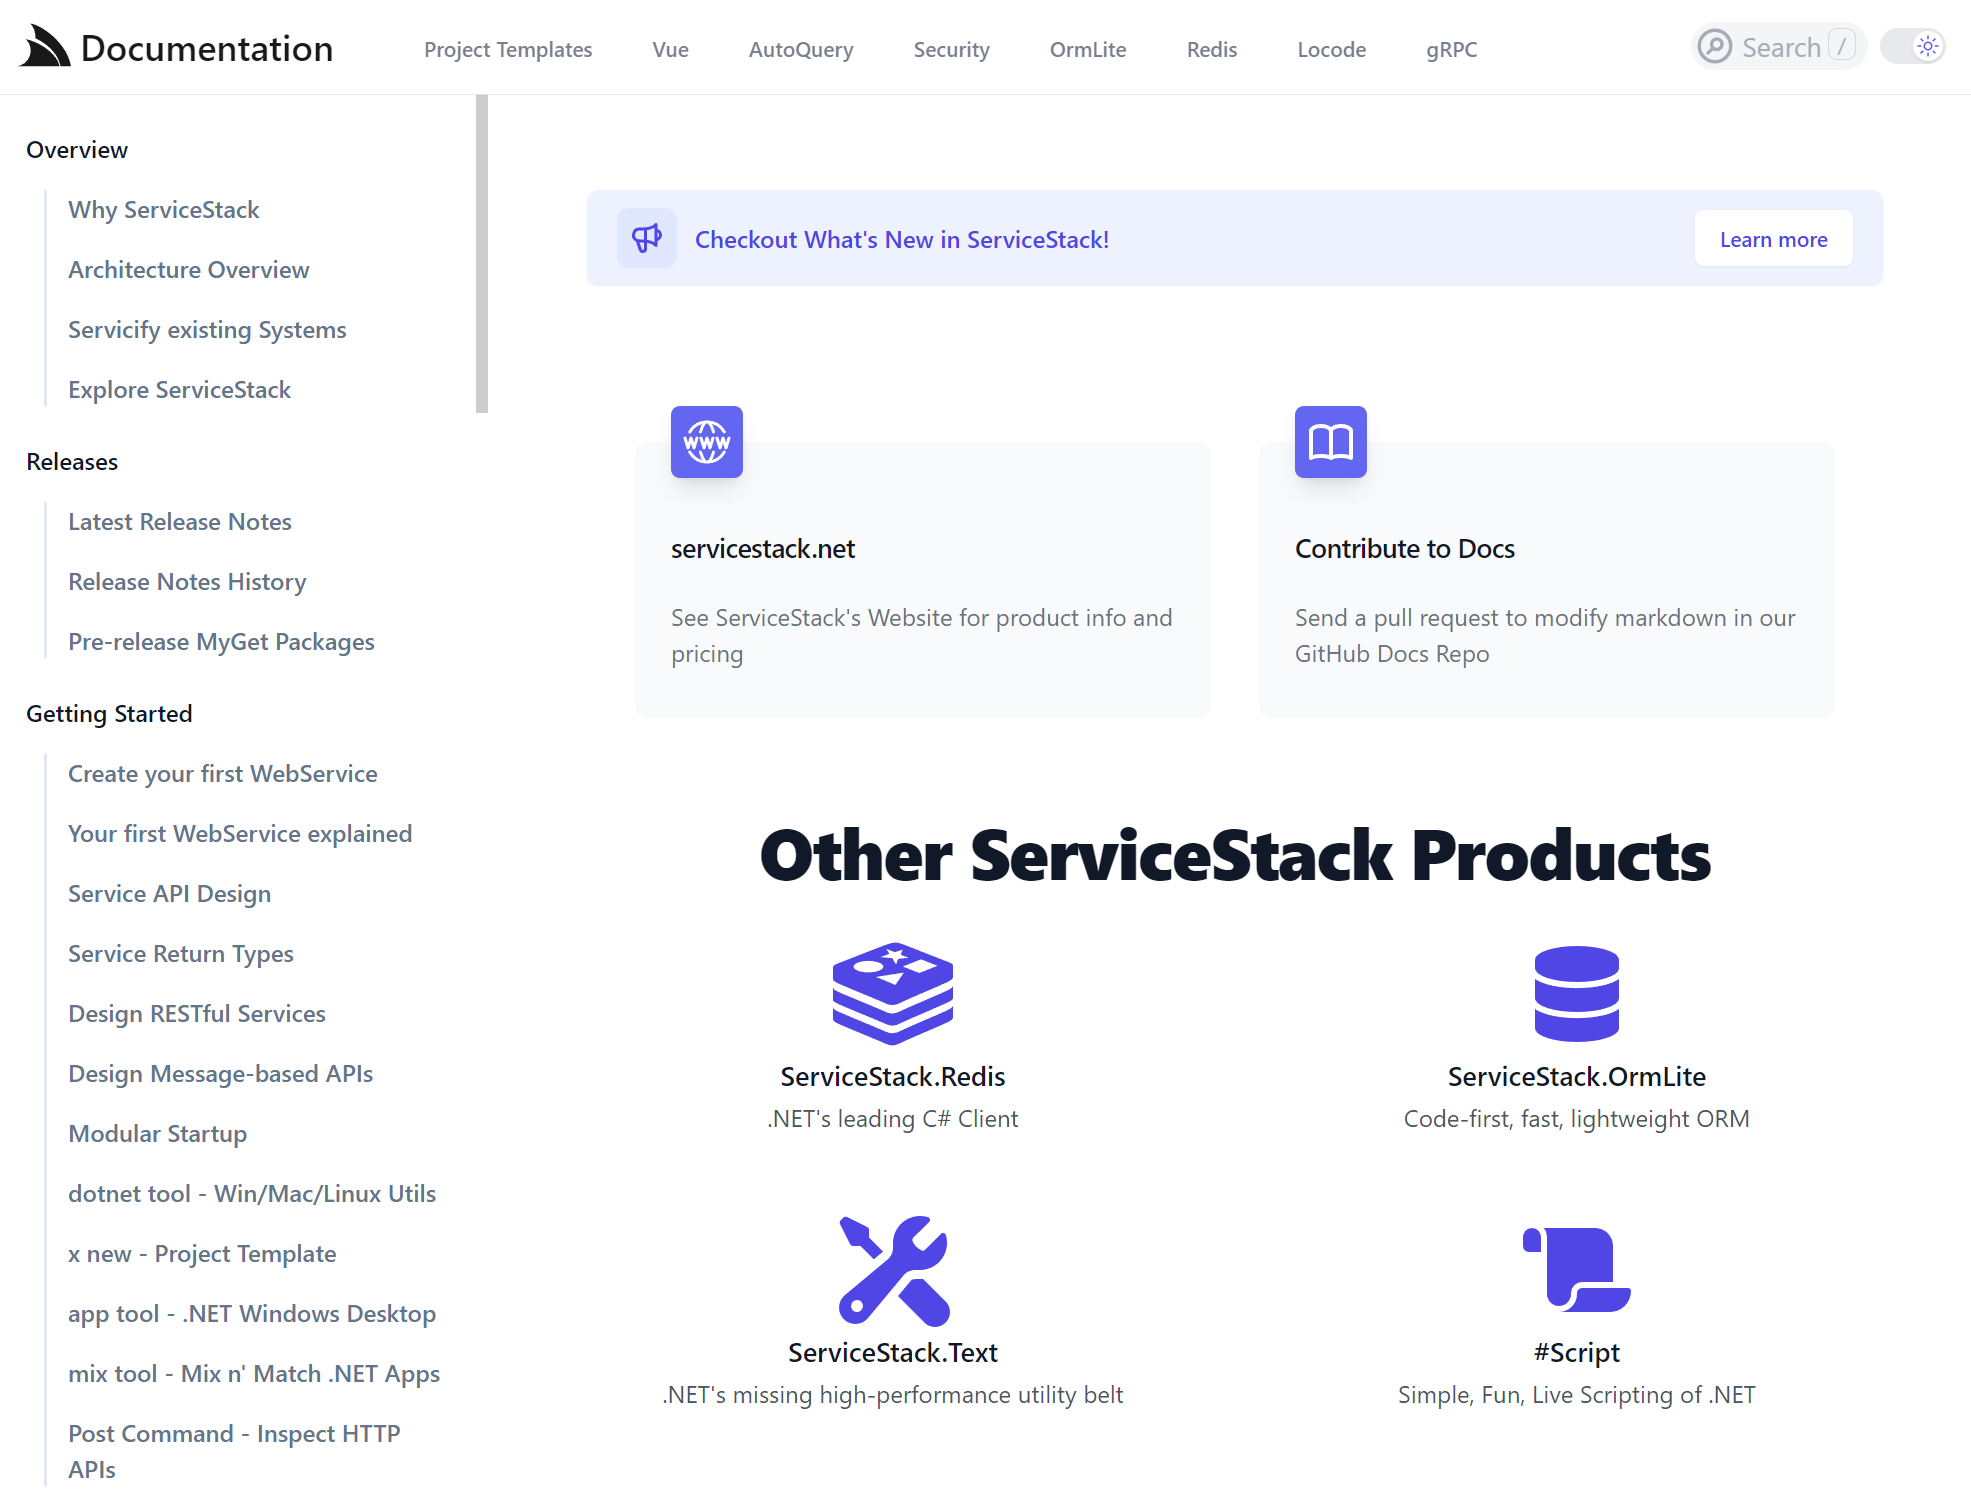Click the Security navigation menu item
This screenshot has height=1498, width=1971.
tap(952, 47)
